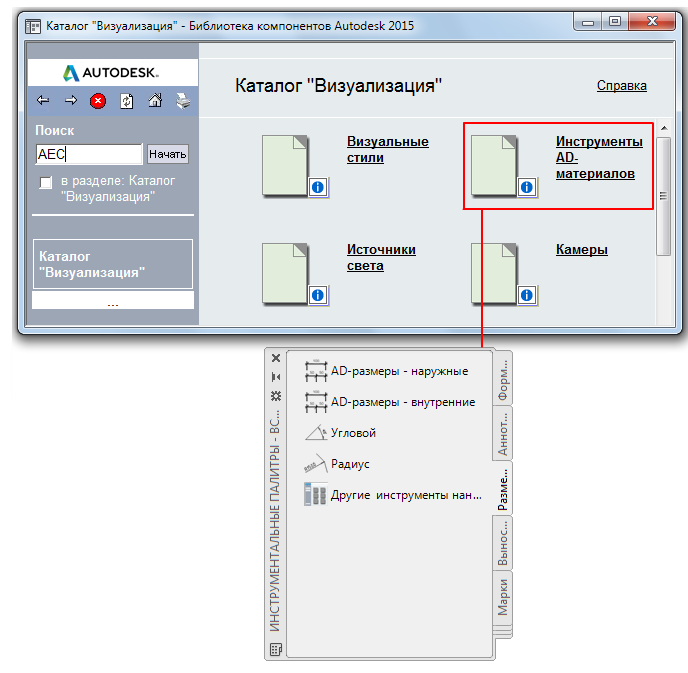The image size is (688, 673).
Task: Click the Инструменты AD-материалов page thumbnail
Action: [494, 165]
